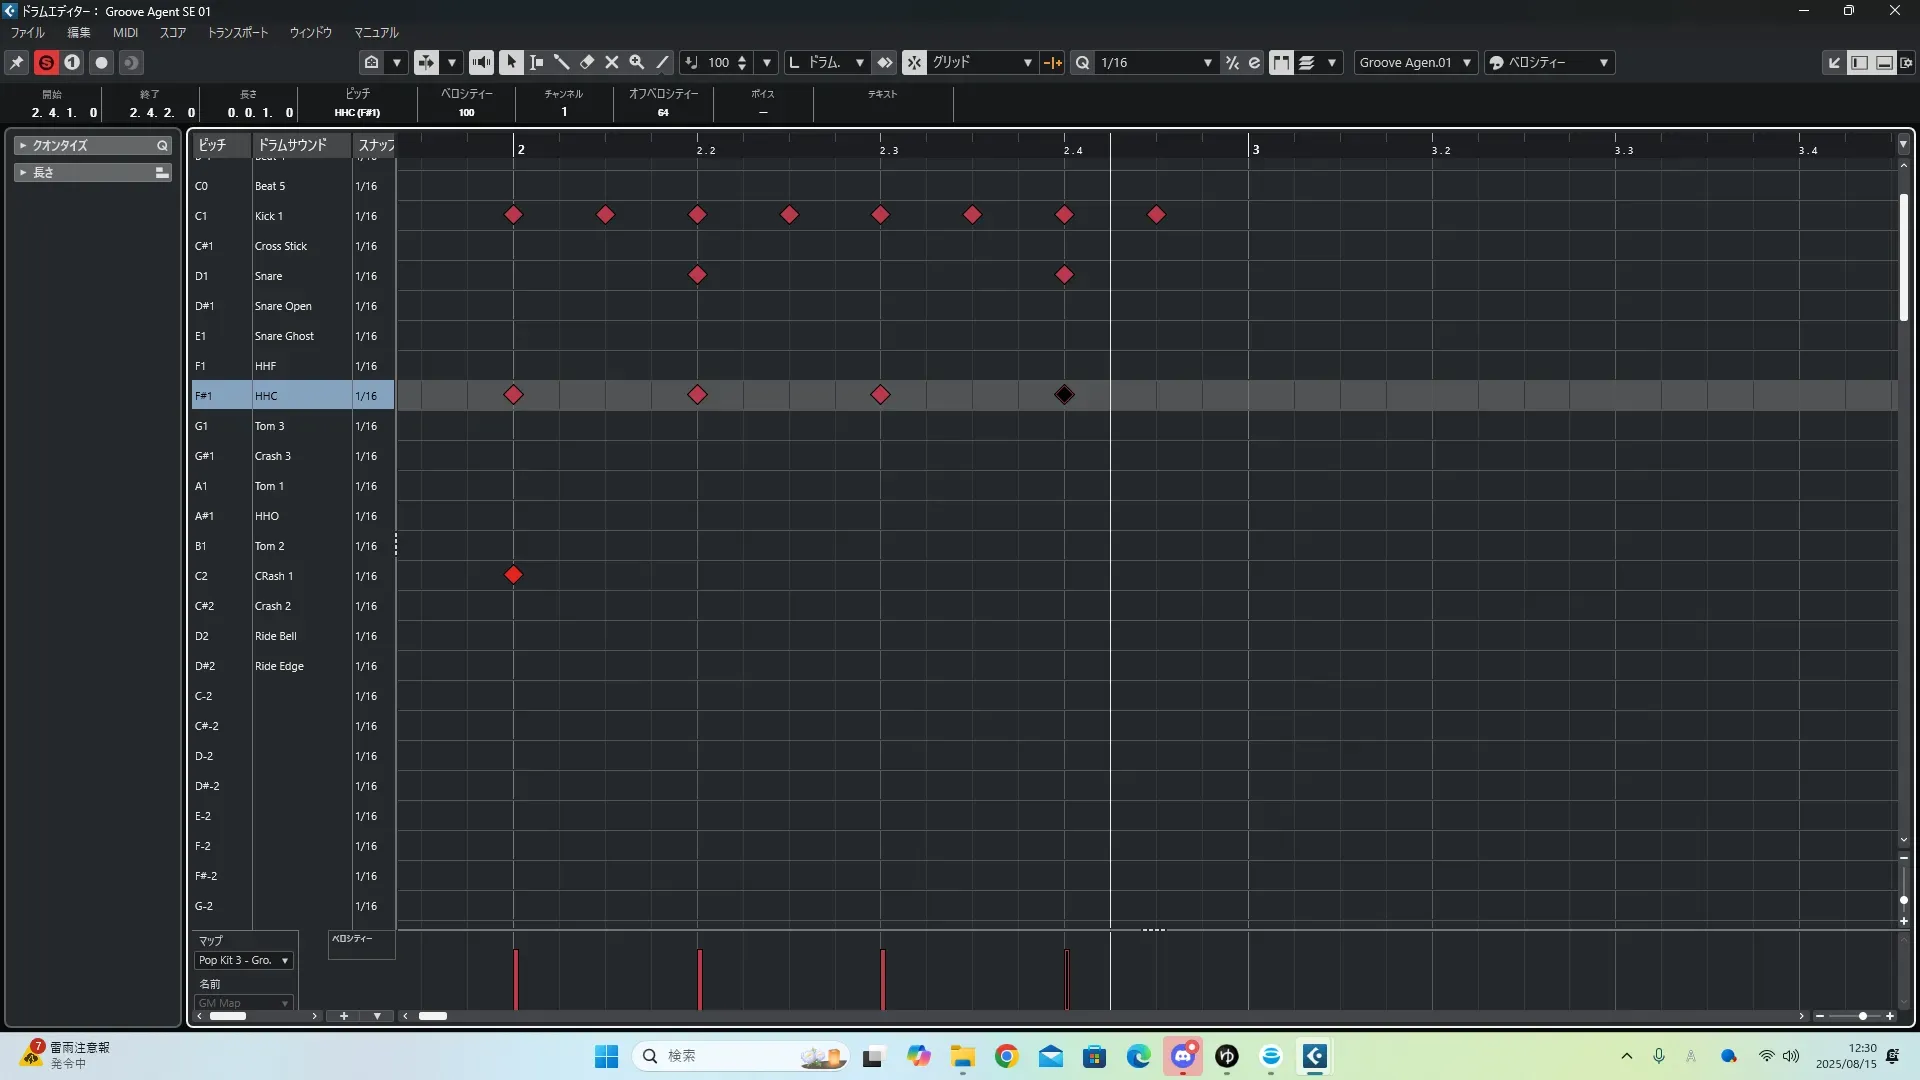The width and height of the screenshot is (1920, 1080).
Task: Toggle the Solo editor button
Action: click(46, 62)
